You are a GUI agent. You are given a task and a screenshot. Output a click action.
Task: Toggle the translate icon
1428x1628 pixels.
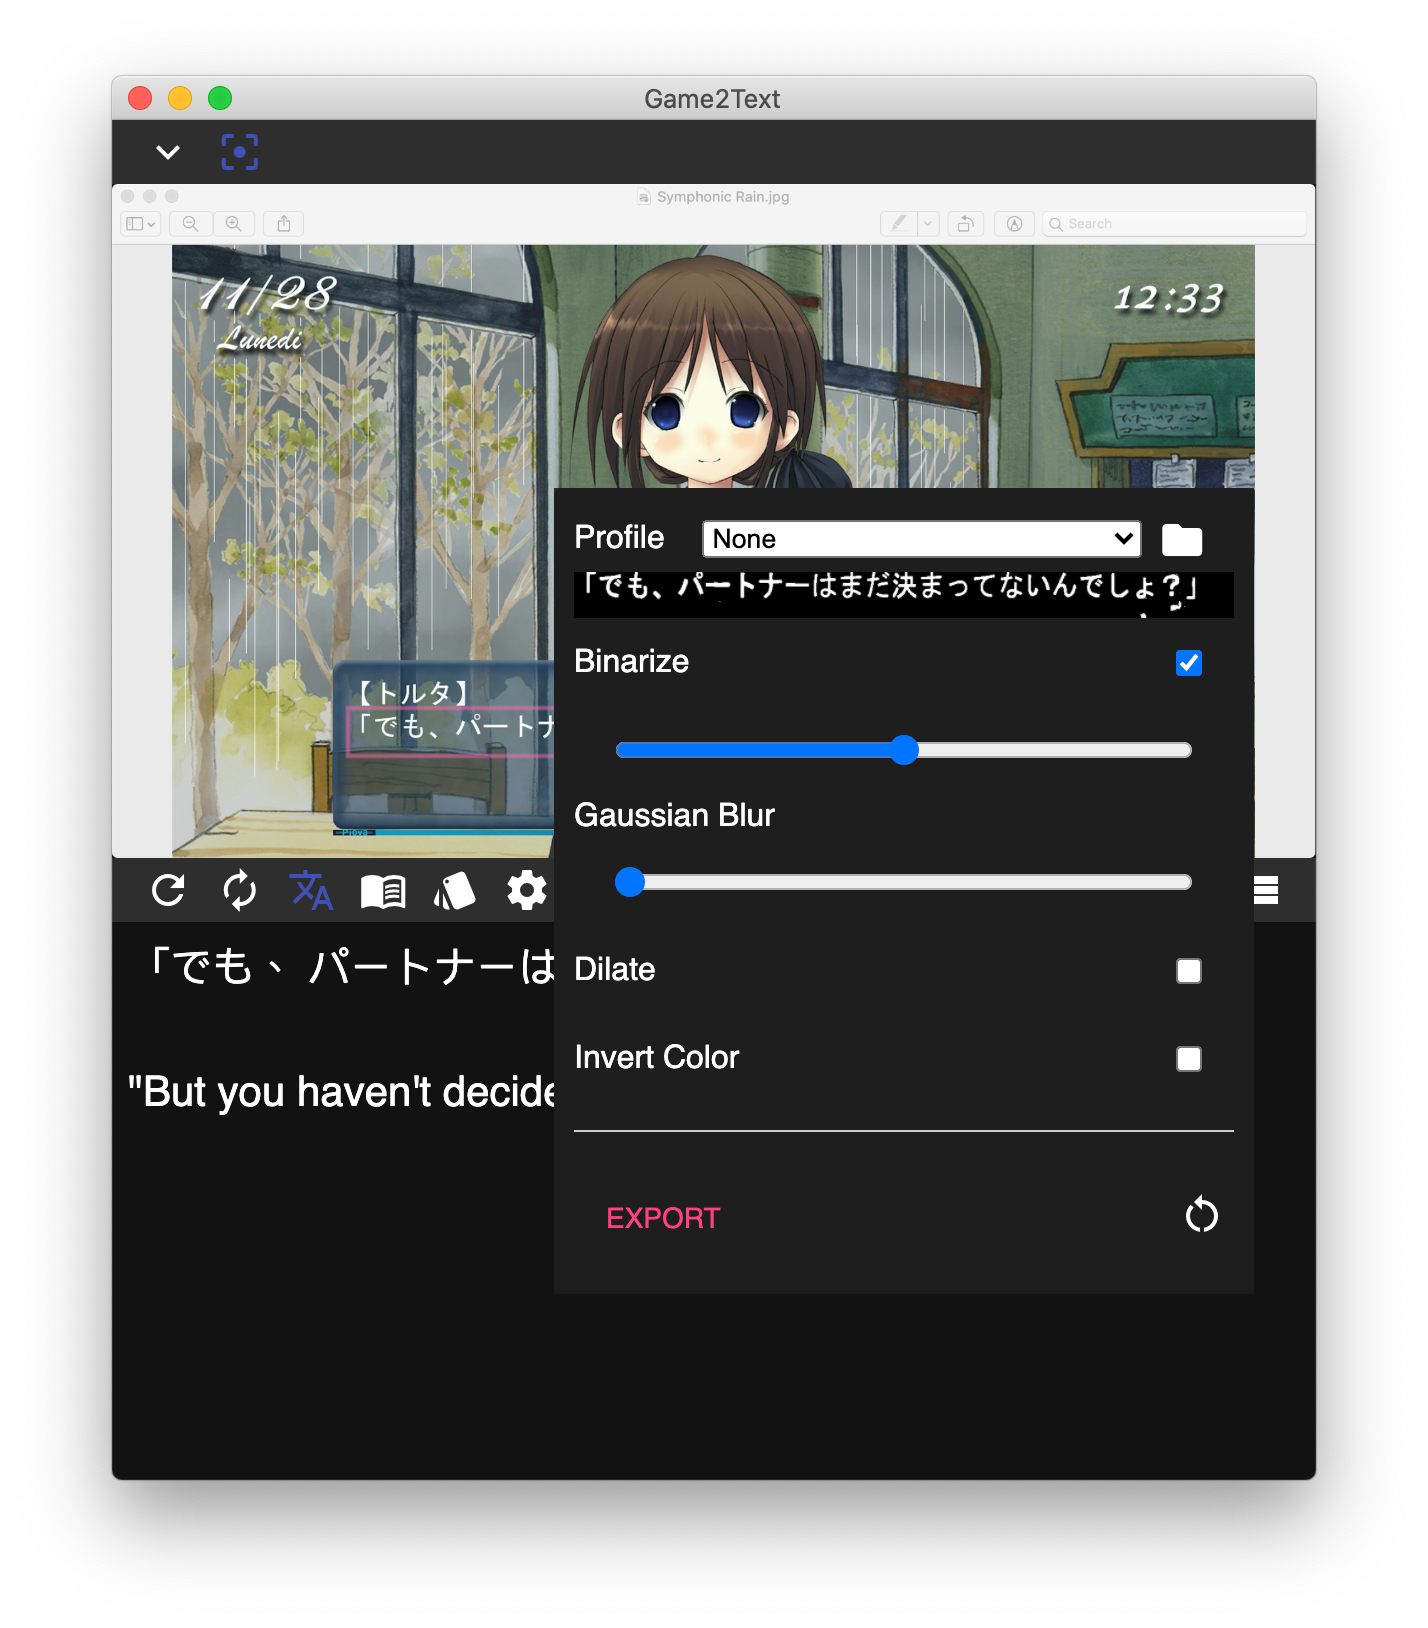[311, 890]
